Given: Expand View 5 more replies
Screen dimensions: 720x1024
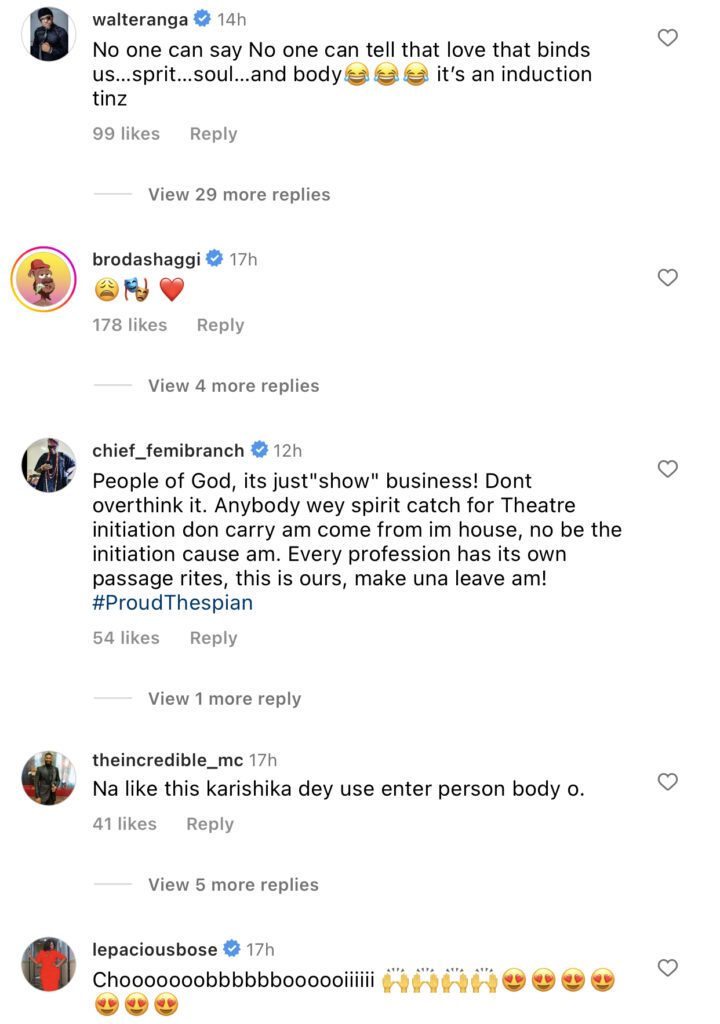Looking at the screenshot, I should click(x=233, y=884).
